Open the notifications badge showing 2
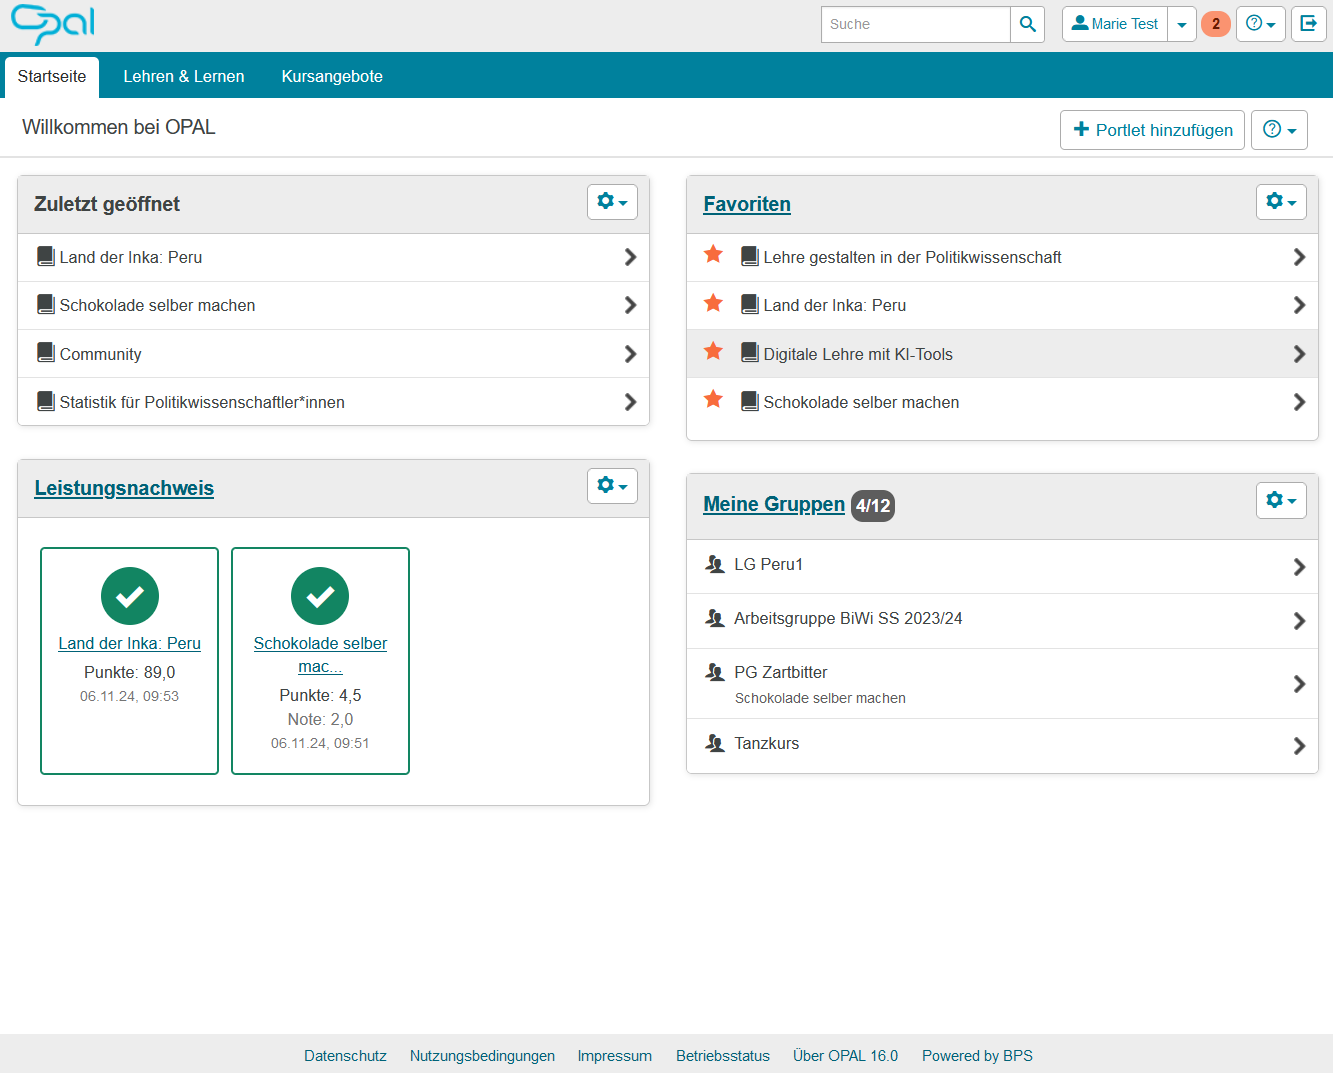 tap(1215, 24)
